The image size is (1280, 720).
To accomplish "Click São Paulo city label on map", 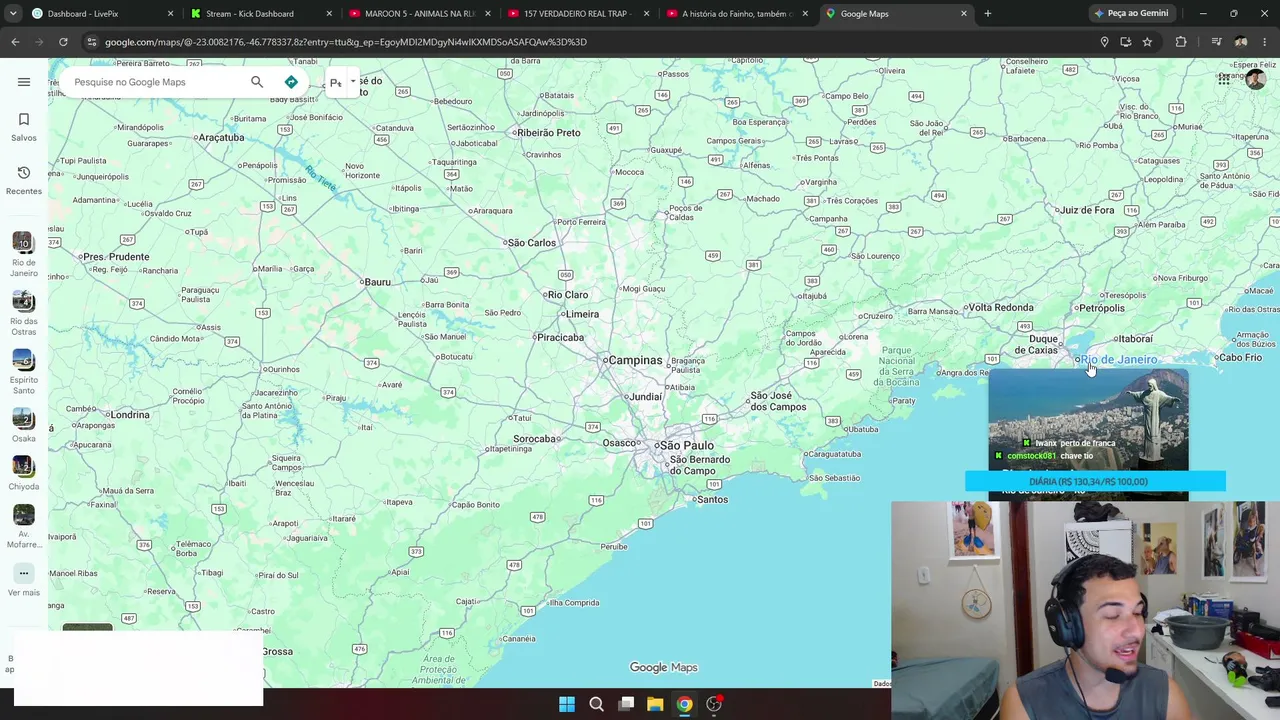I will (685, 446).
